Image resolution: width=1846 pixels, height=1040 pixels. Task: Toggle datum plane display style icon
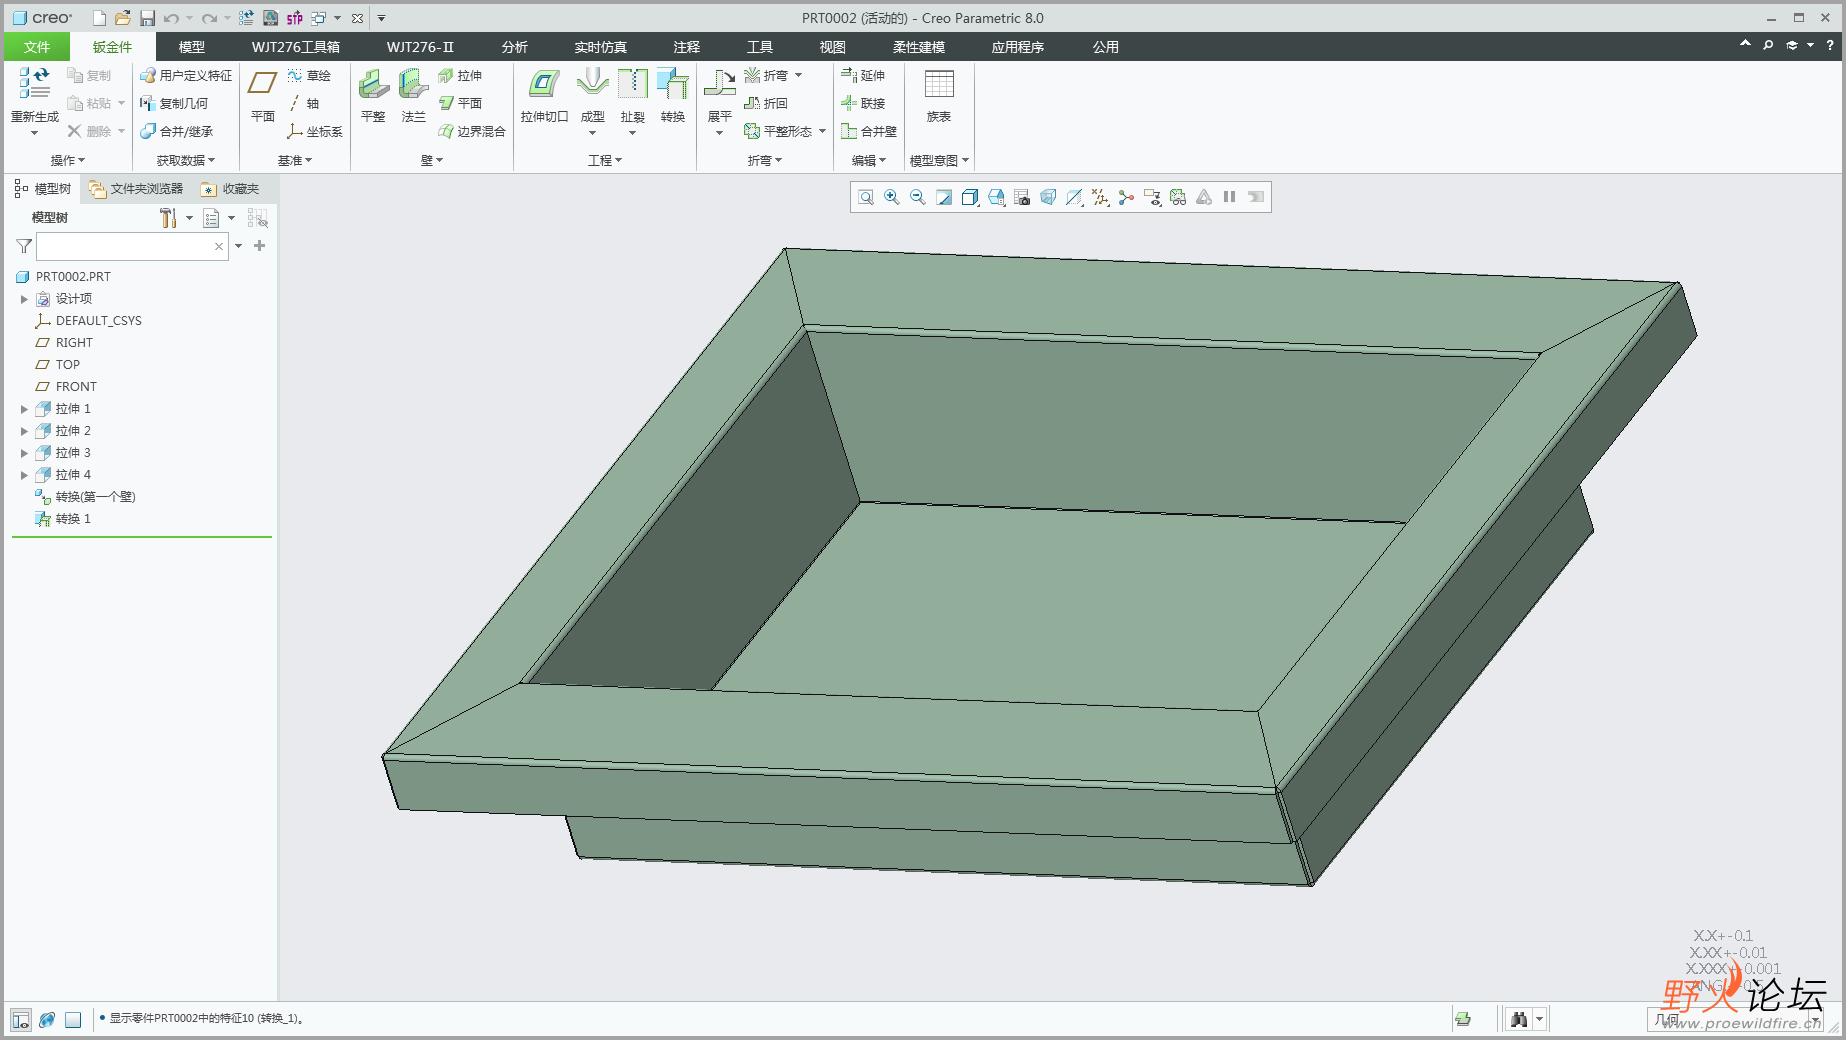click(1074, 197)
